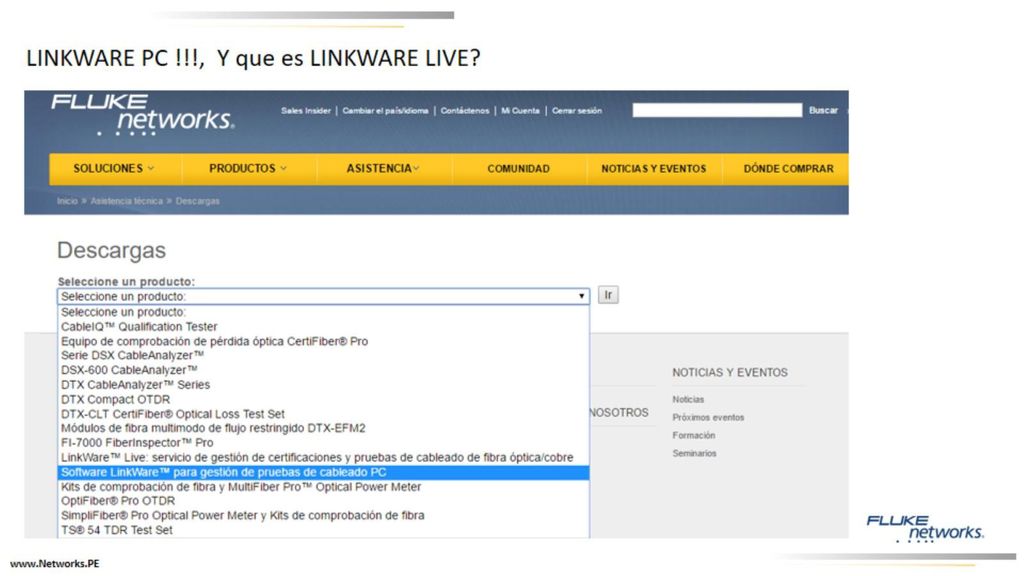Go to the COMUNIDAD section
This screenshot has width=1024, height=576.
[x=519, y=168]
